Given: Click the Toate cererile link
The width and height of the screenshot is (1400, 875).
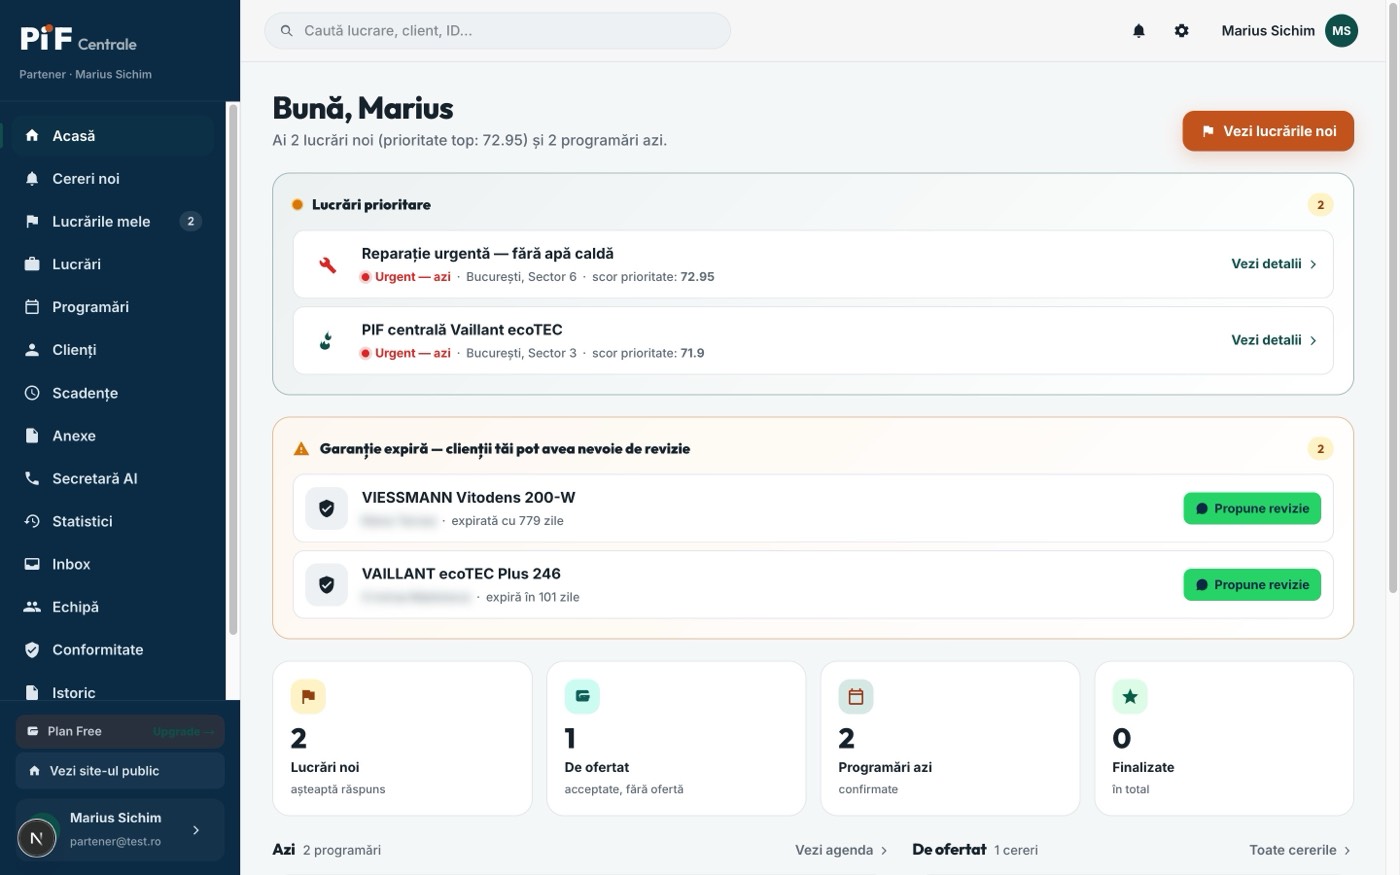Looking at the screenshot, I should coord(1300,850).
